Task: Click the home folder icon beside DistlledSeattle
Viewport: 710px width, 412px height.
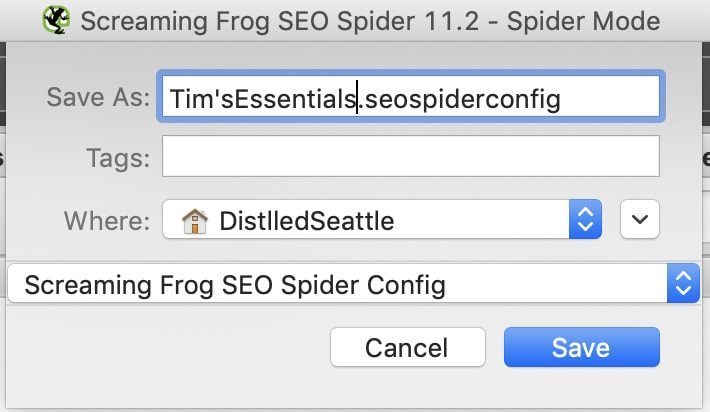Action: coord(195,221)
